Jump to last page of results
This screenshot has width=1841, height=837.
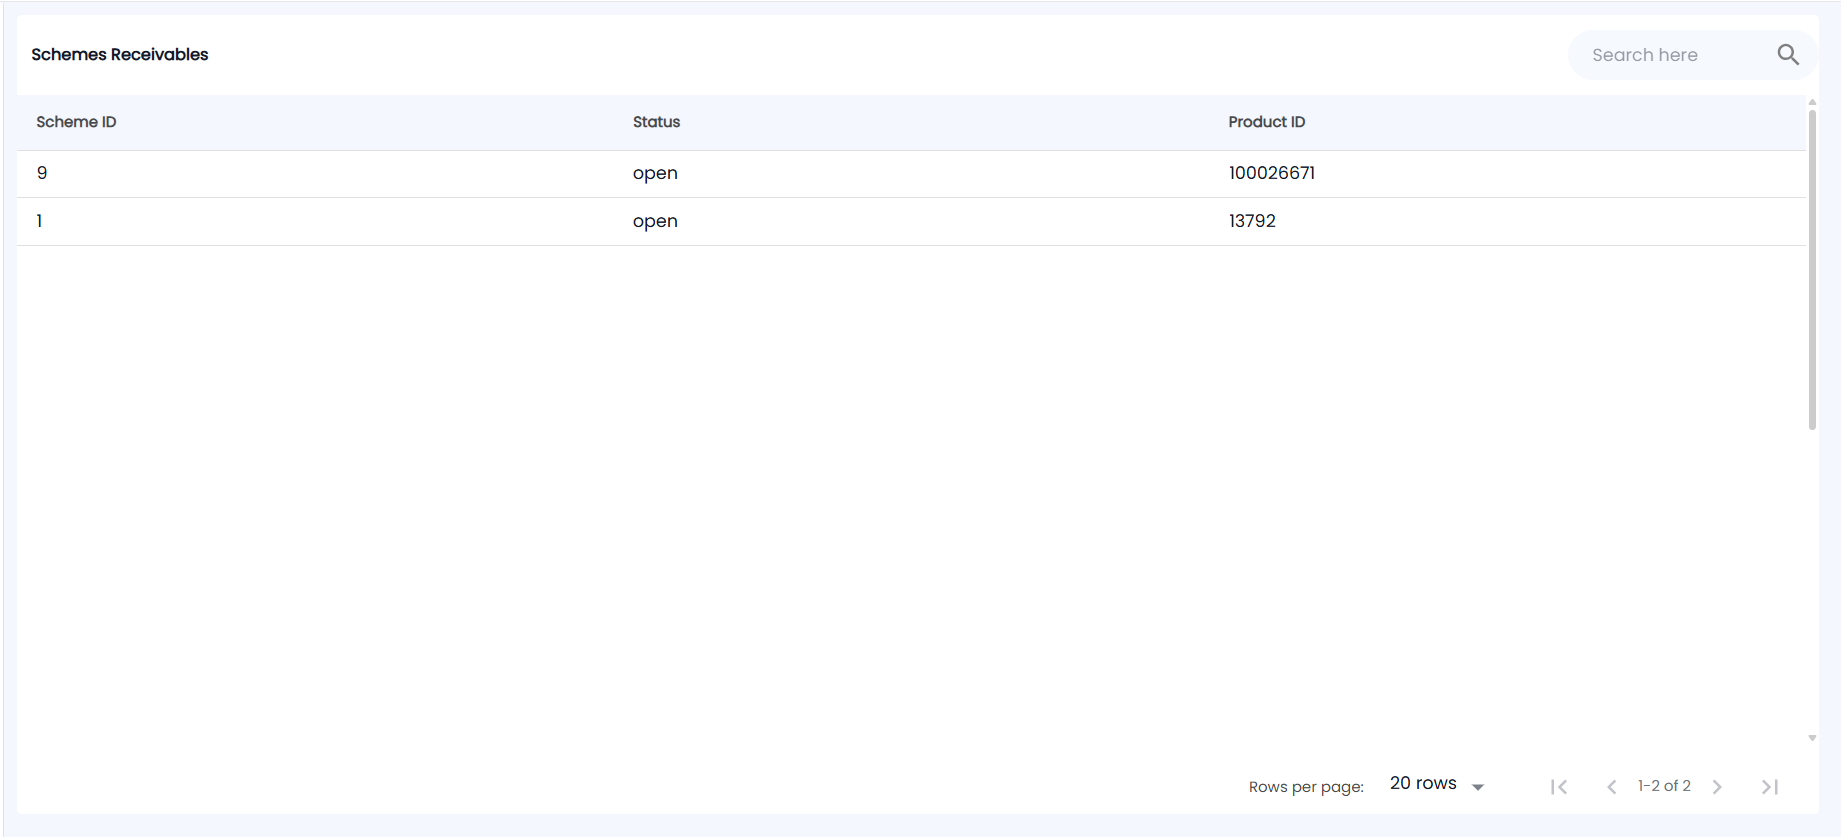pos(1770,787)
